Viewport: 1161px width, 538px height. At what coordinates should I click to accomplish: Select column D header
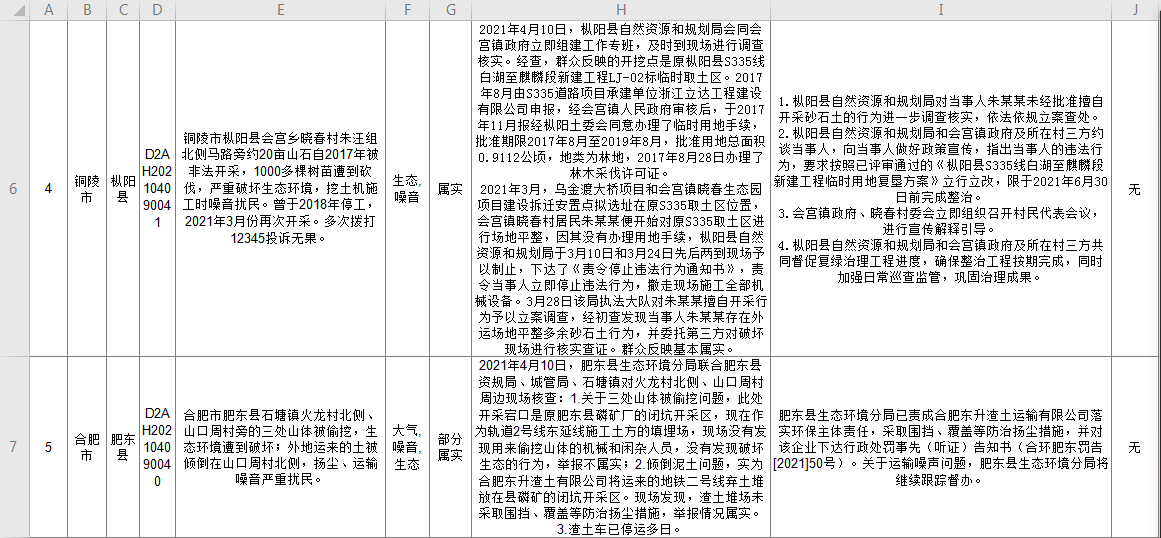[157, 10]
